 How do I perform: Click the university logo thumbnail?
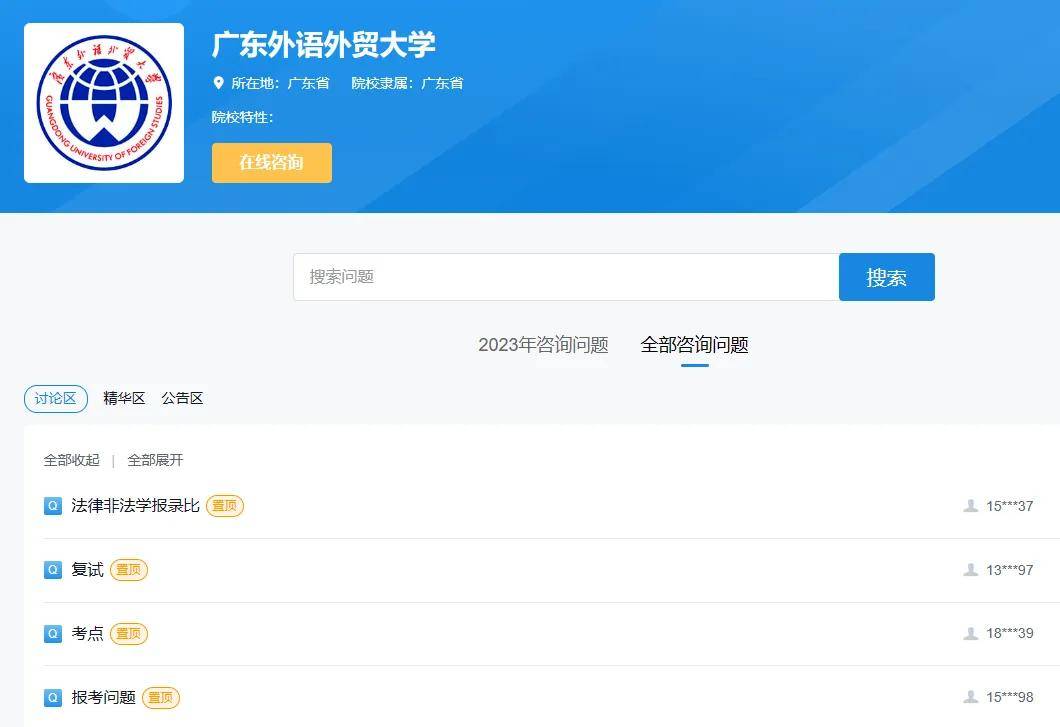tap(104, 103)
